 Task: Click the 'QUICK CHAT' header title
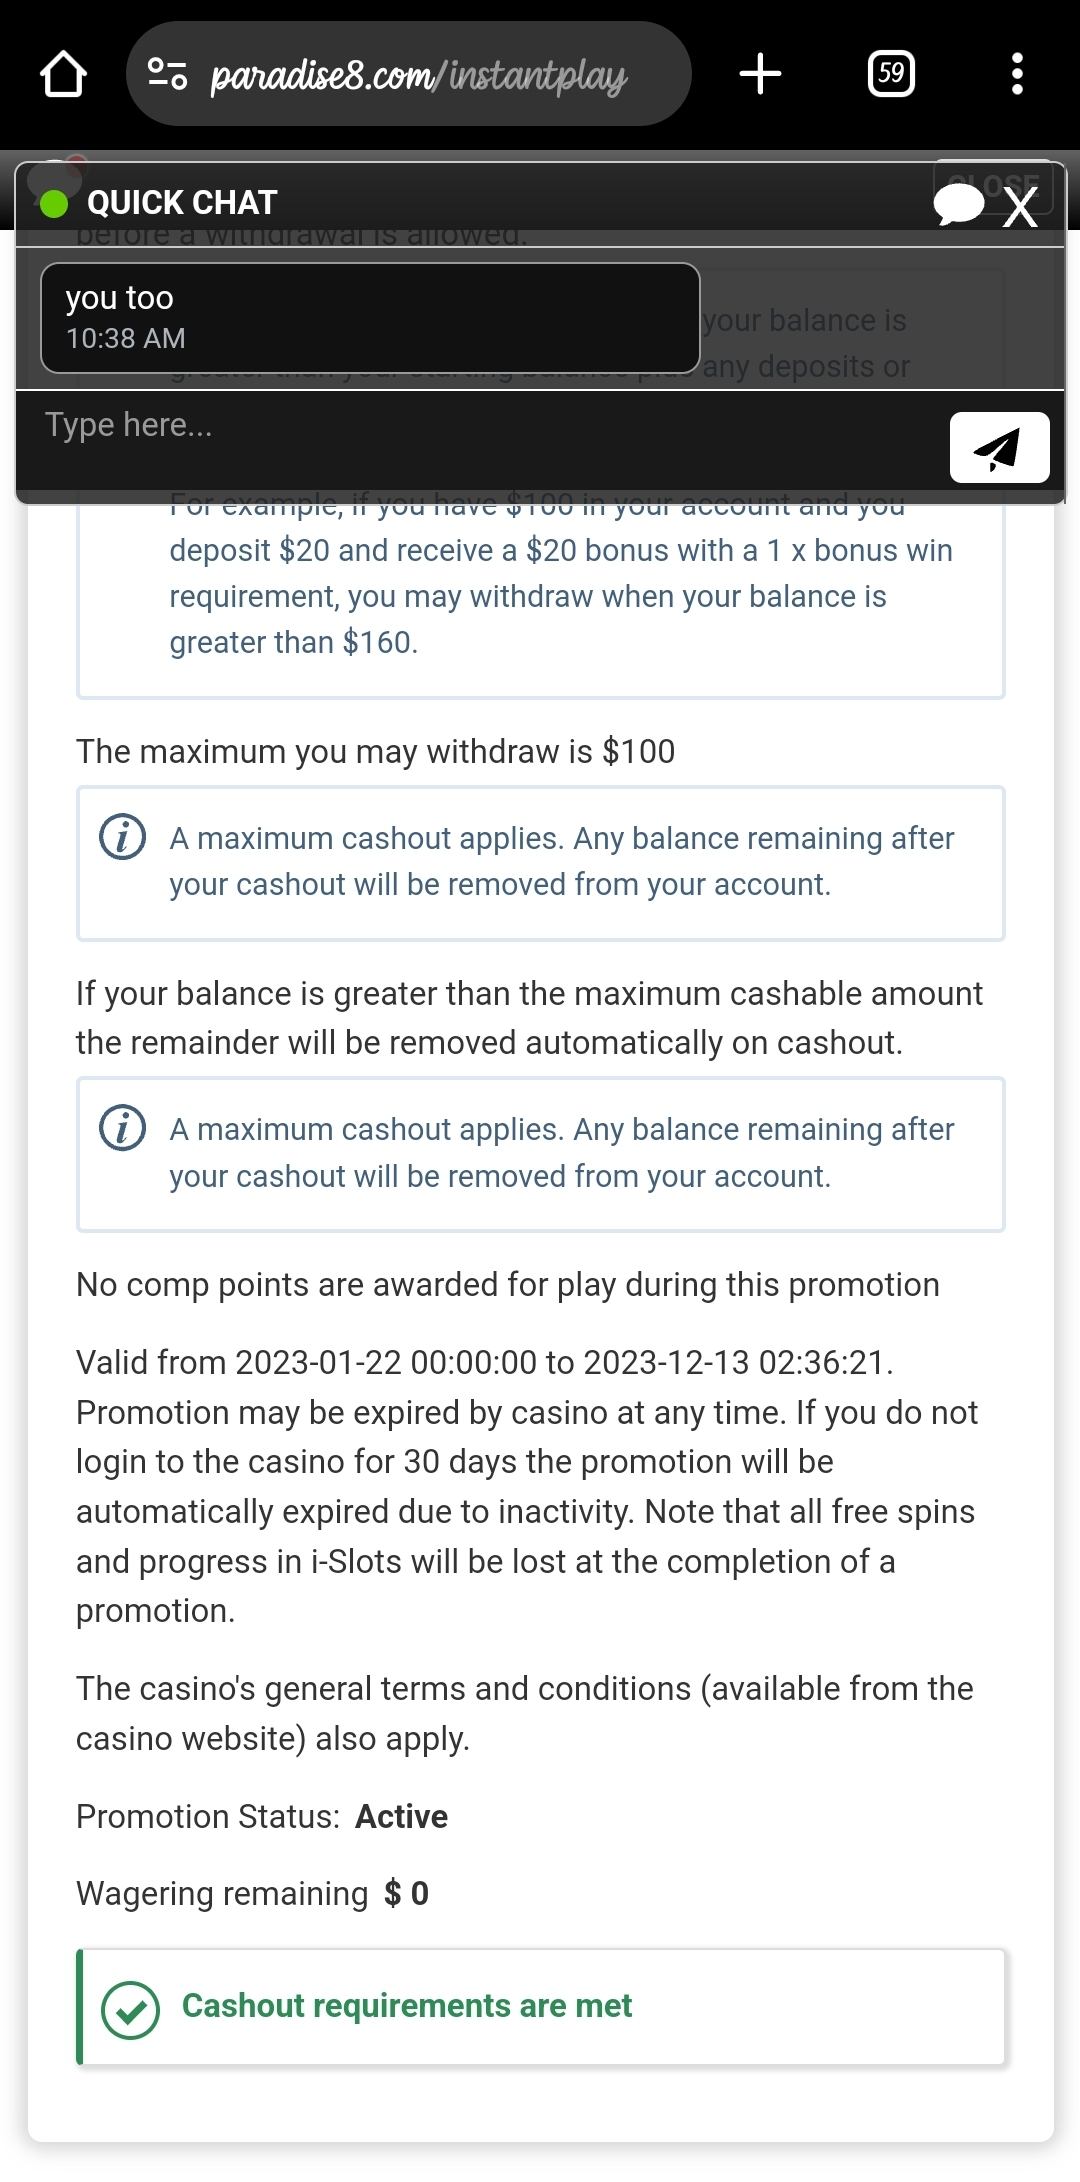pos(182,203)
